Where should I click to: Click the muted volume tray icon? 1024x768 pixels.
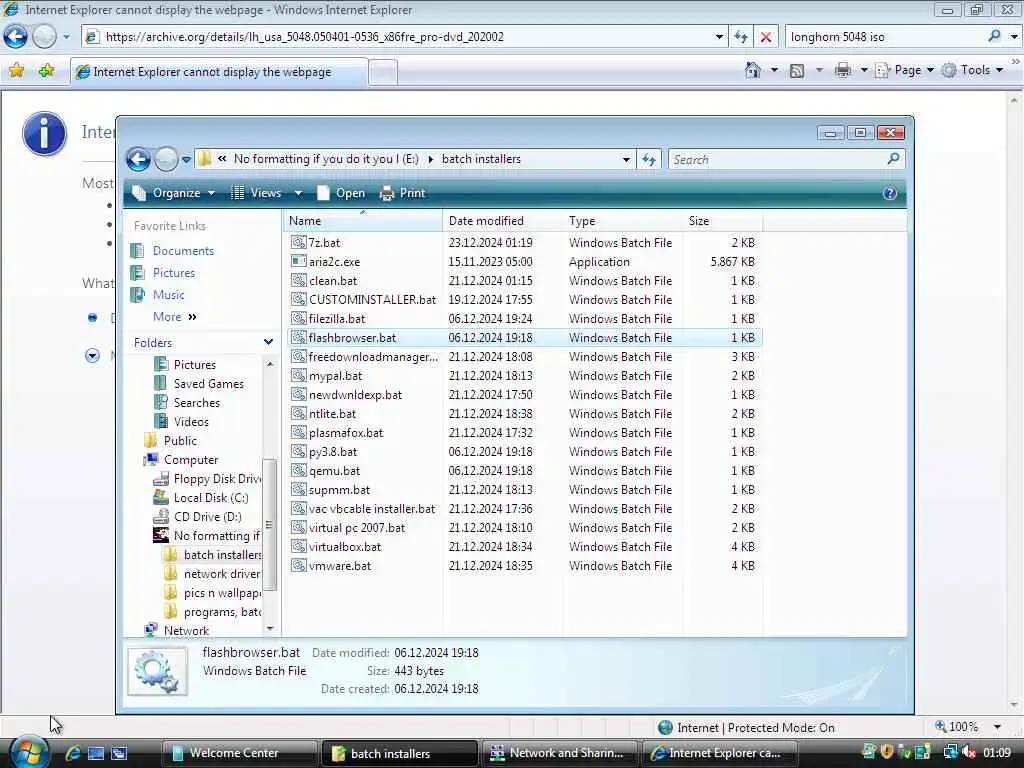click(968, 752)
